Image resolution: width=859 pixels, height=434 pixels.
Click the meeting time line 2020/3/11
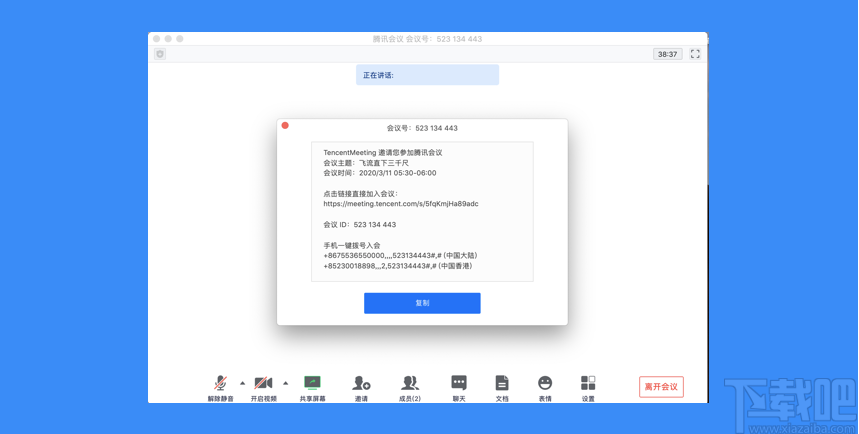tap(380, 173)
